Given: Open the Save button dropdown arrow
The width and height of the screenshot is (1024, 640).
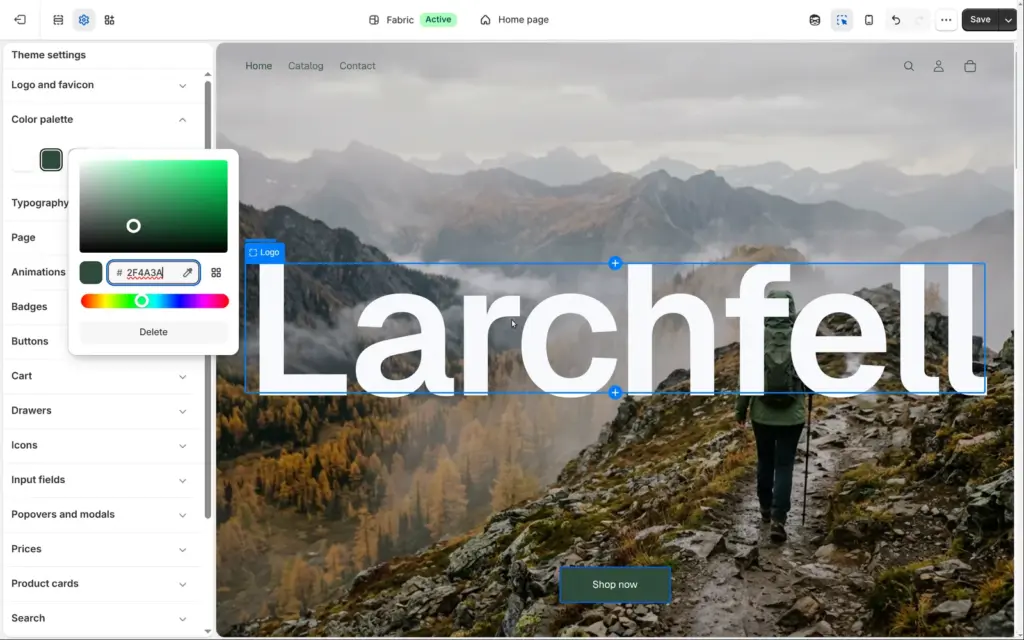Looking at the screenshot, I should click(x=1008, y=20).
